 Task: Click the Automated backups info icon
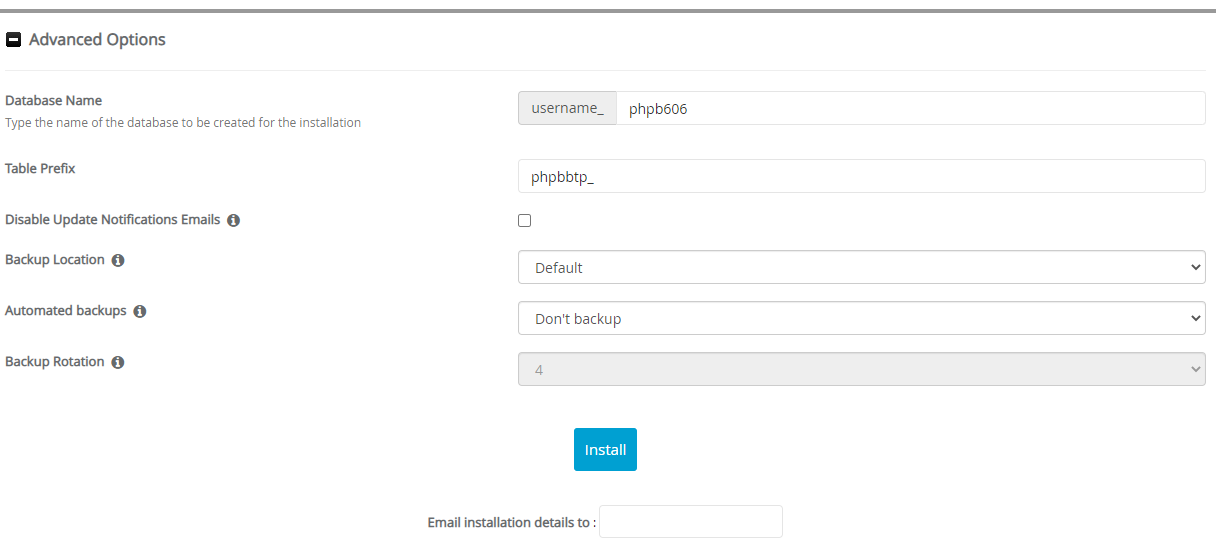[140, 312]
